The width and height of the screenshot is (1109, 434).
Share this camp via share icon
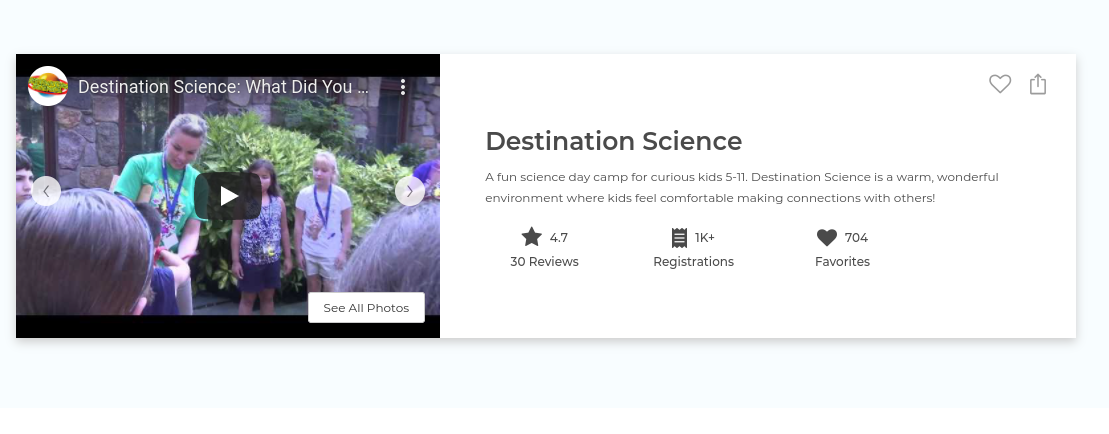click(1038, 84)
